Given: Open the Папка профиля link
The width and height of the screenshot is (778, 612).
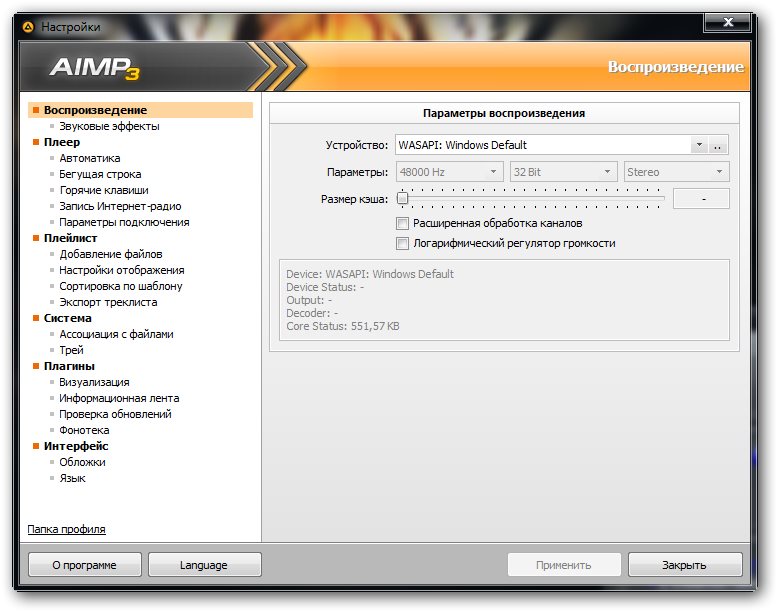Looking at the screenshot, I should (x=66, y=529).
